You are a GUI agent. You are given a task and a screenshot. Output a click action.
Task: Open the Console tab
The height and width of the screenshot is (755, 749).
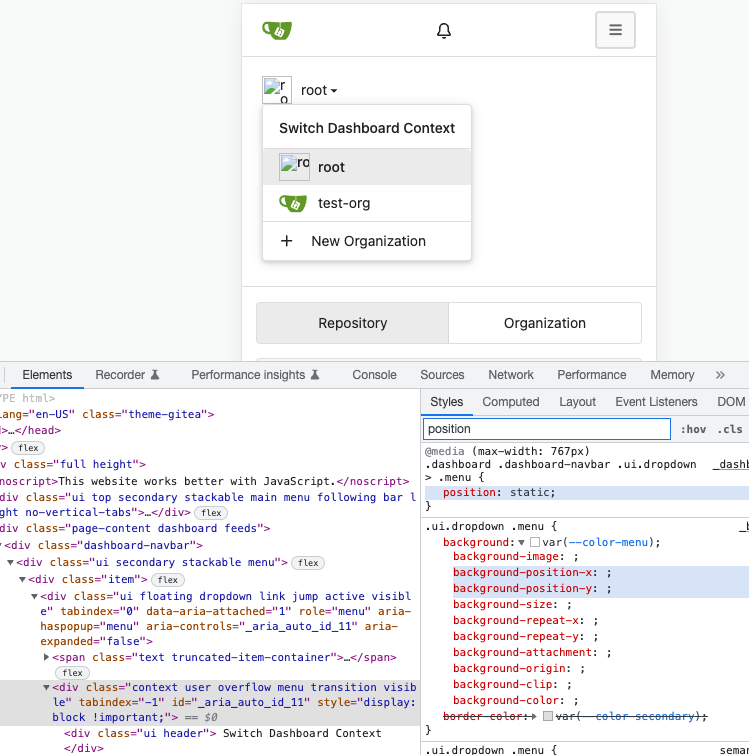[x=374, y=375]
